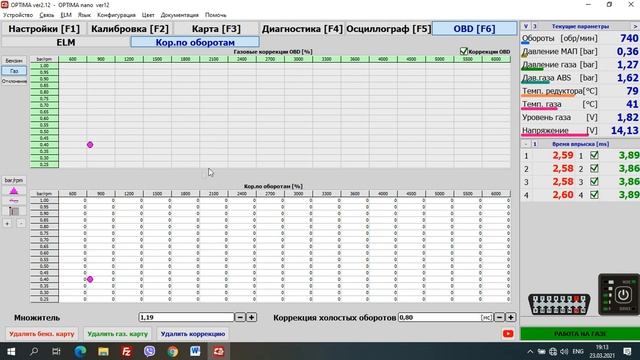Increase Множитель with the plus button

[251, 317]
